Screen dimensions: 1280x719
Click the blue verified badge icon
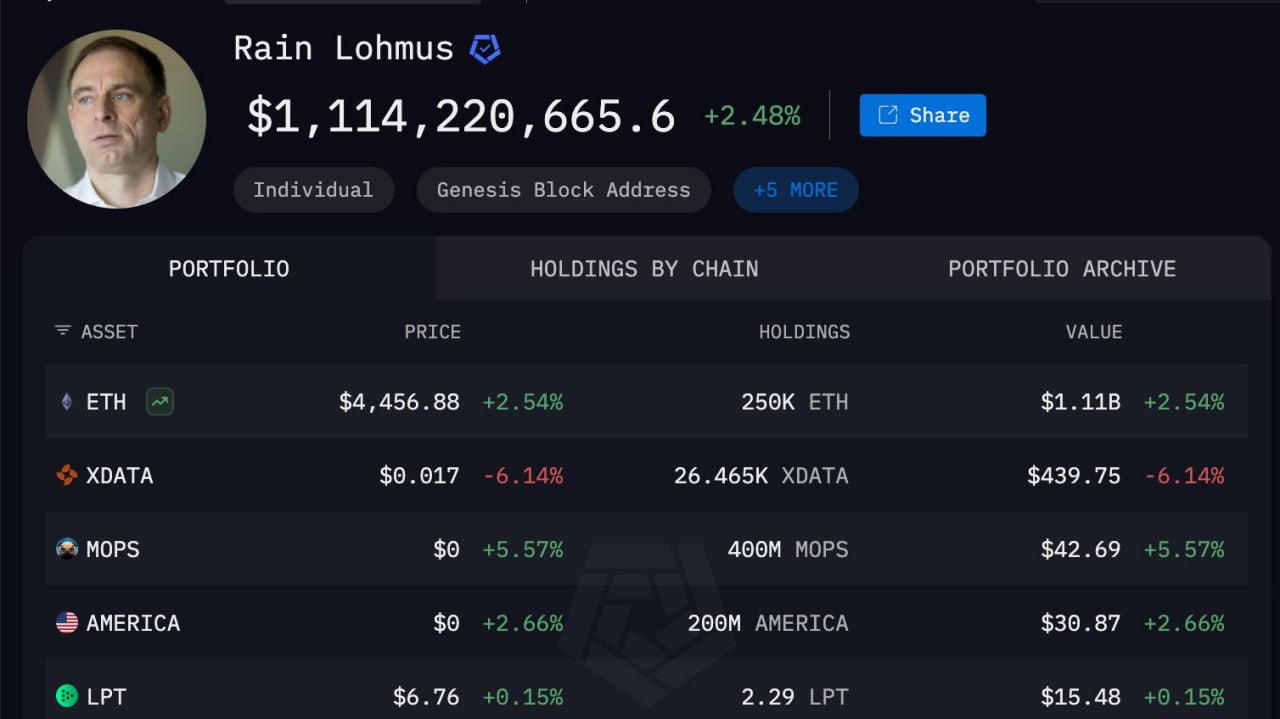[485, 49]
